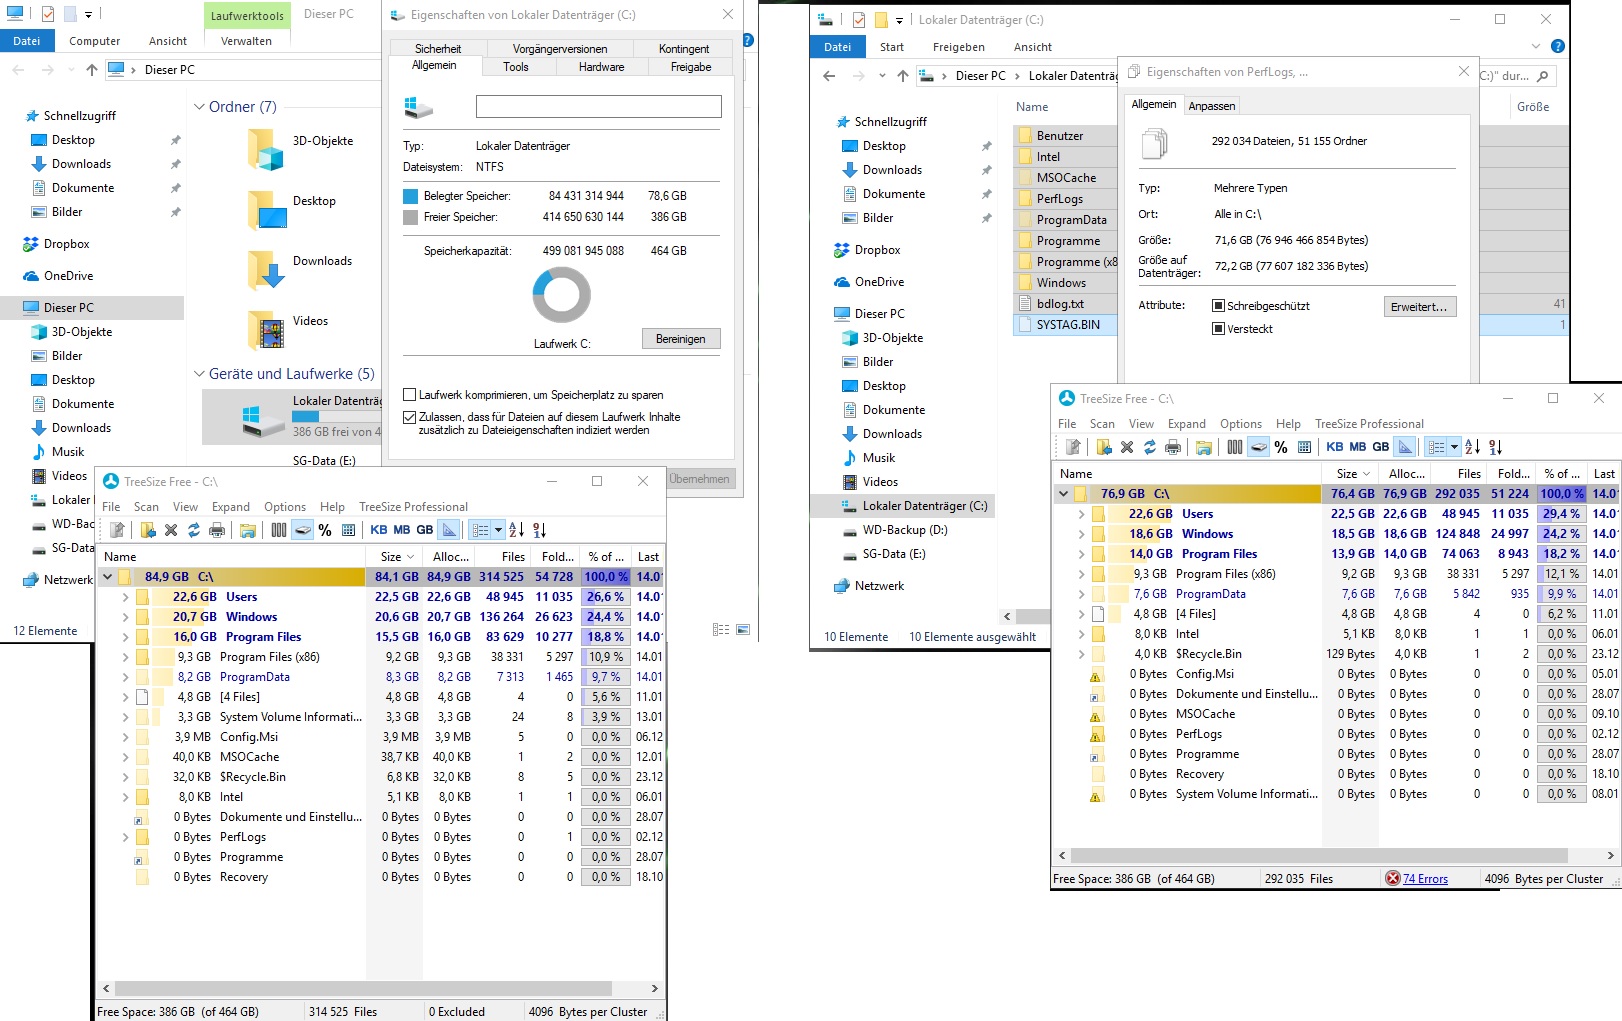1622x1021 pixels.
Task: Refresh the scan in 84,9 GB TreeSize window
Action: (x=194, y=530)
